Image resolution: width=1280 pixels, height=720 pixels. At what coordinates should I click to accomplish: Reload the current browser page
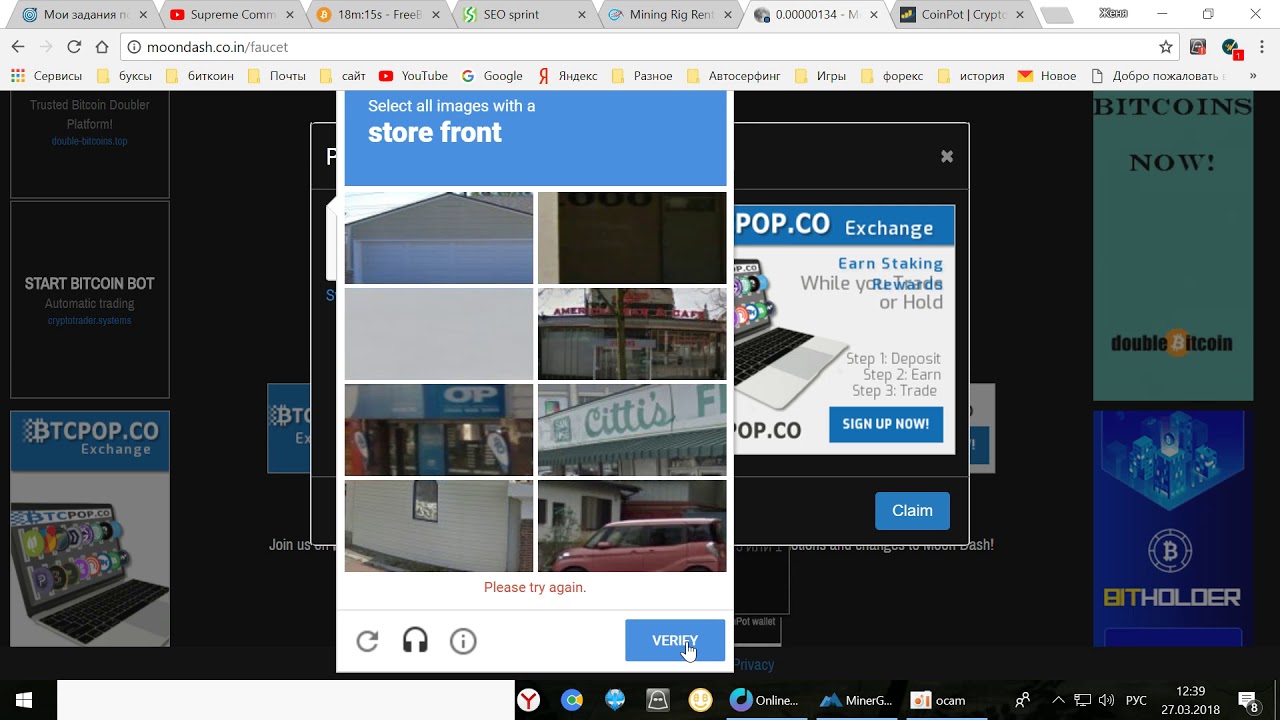(74, 47)
